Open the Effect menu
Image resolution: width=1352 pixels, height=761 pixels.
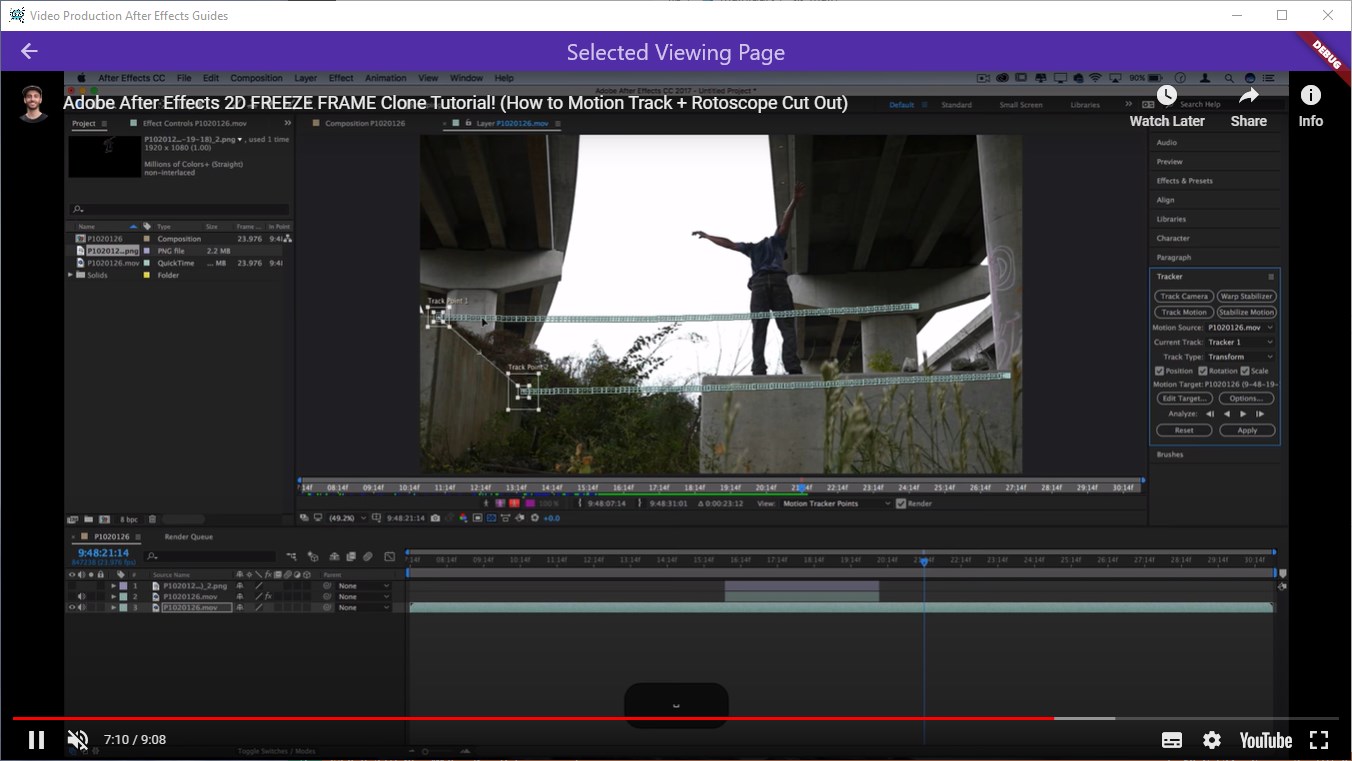341,78
